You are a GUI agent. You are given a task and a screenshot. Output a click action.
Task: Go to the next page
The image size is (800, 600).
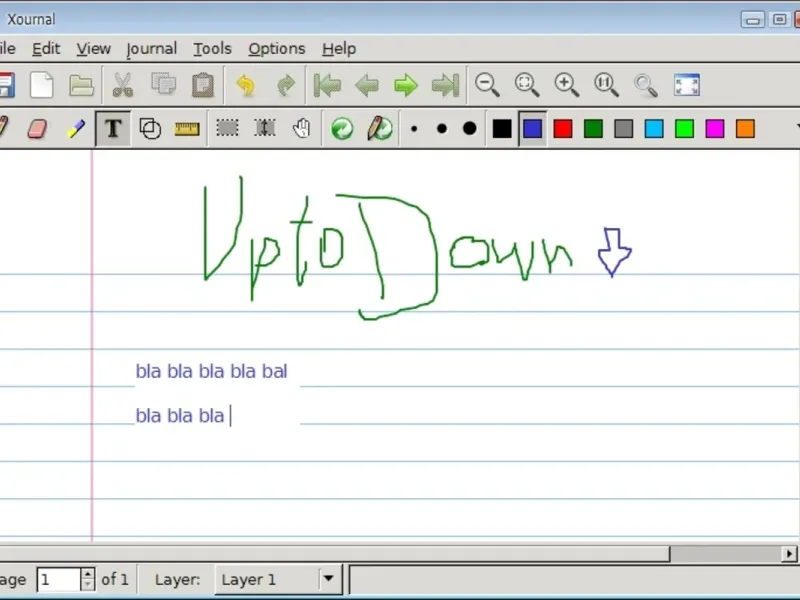[406, 85]
